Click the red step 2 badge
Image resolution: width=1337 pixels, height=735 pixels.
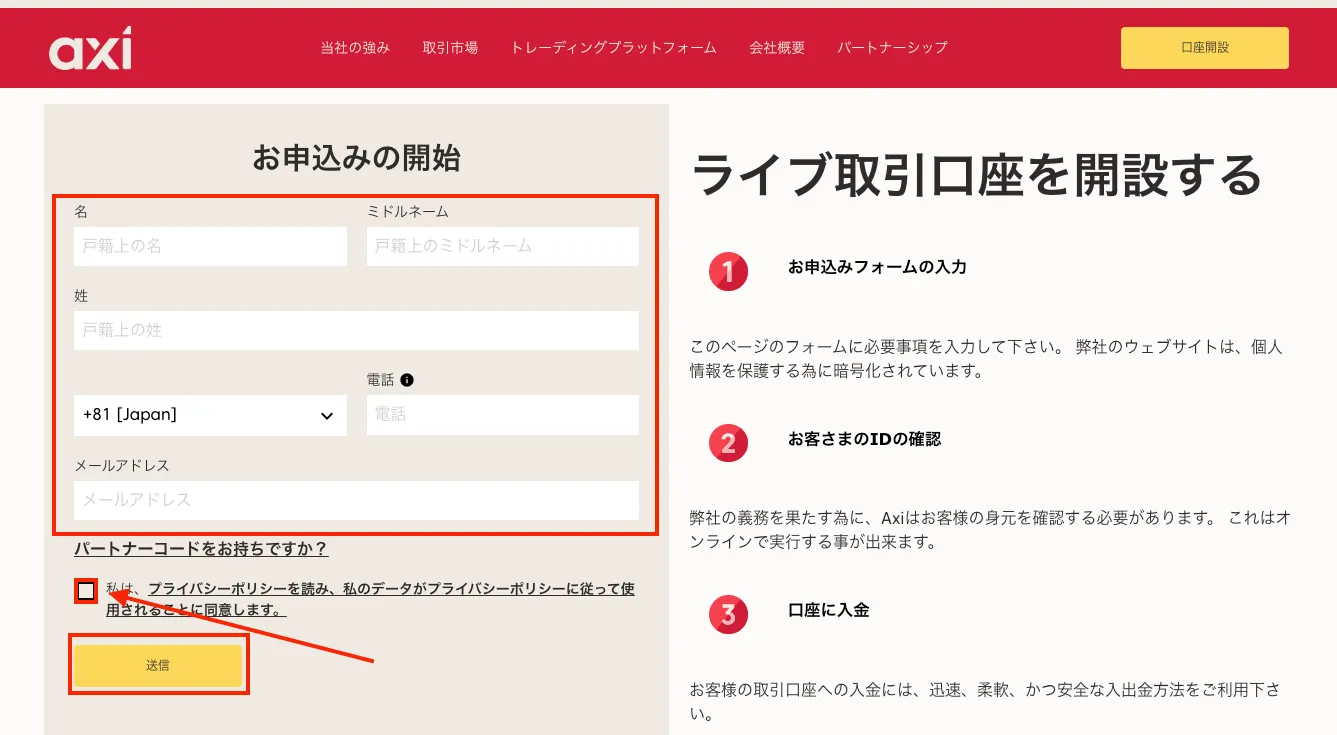[728, 443]
